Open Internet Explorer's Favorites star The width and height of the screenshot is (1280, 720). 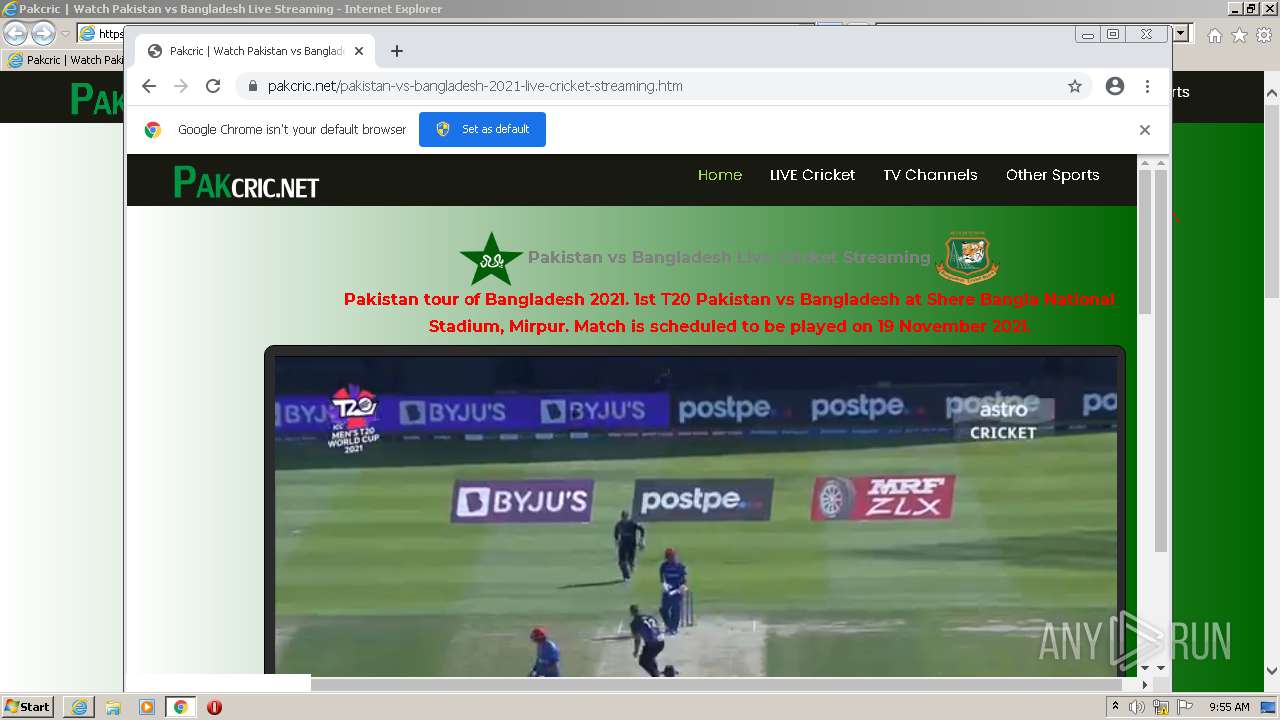(1239, 35)
